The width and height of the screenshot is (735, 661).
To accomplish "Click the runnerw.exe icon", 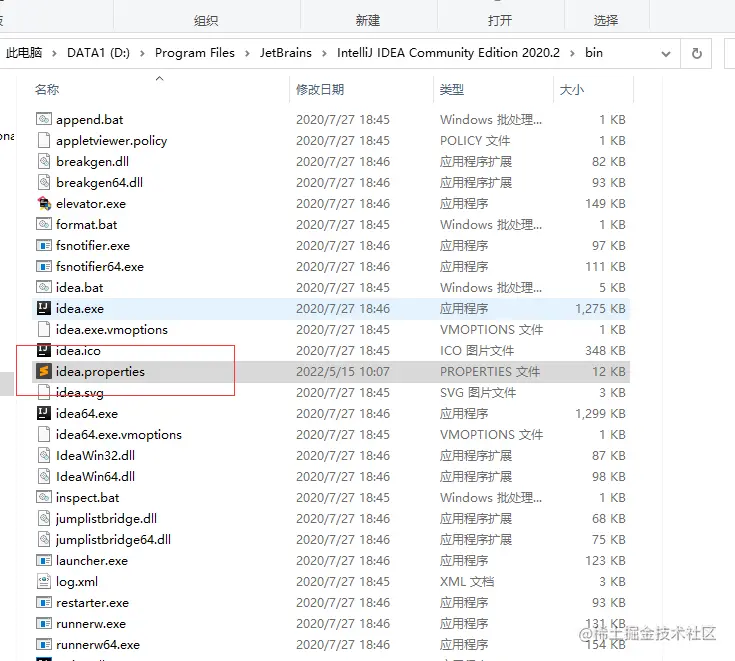I will [x=44, y=623].
